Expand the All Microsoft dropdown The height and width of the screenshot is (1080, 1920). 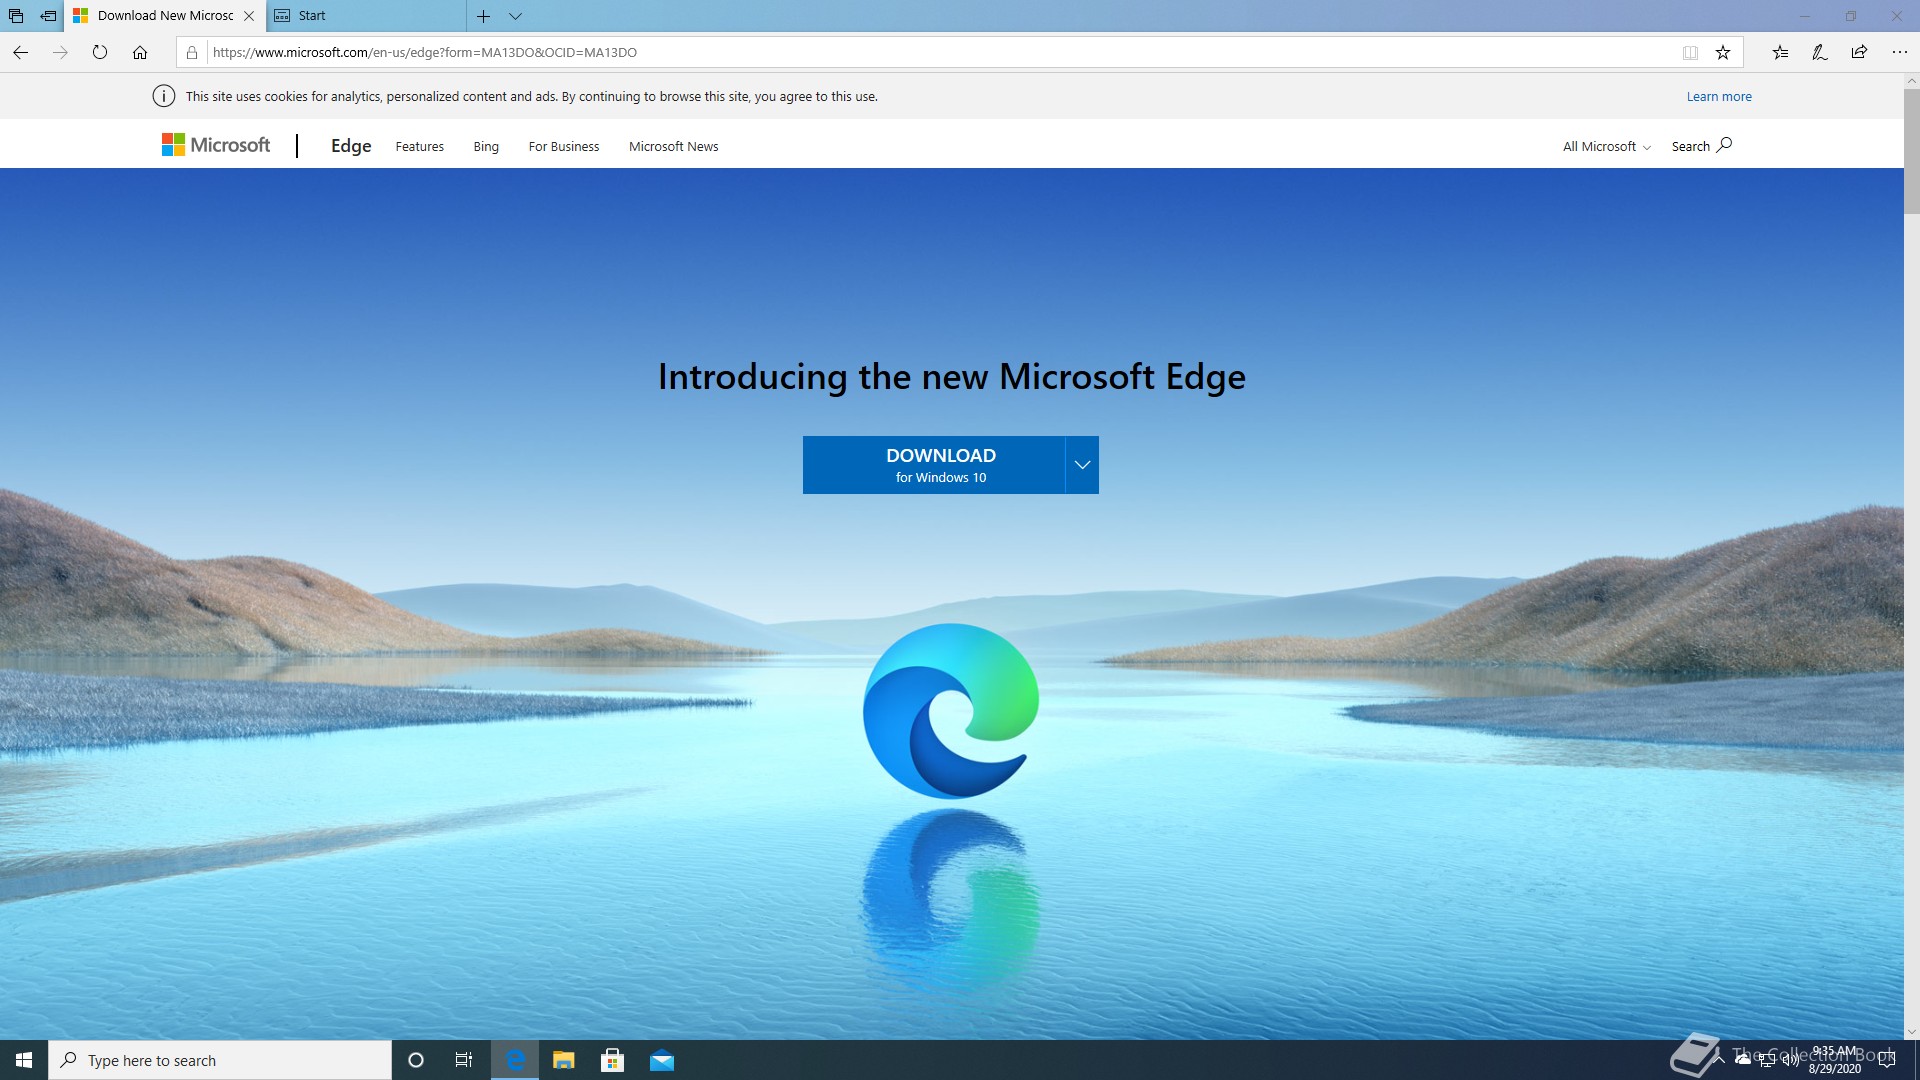pos(1606,146)
